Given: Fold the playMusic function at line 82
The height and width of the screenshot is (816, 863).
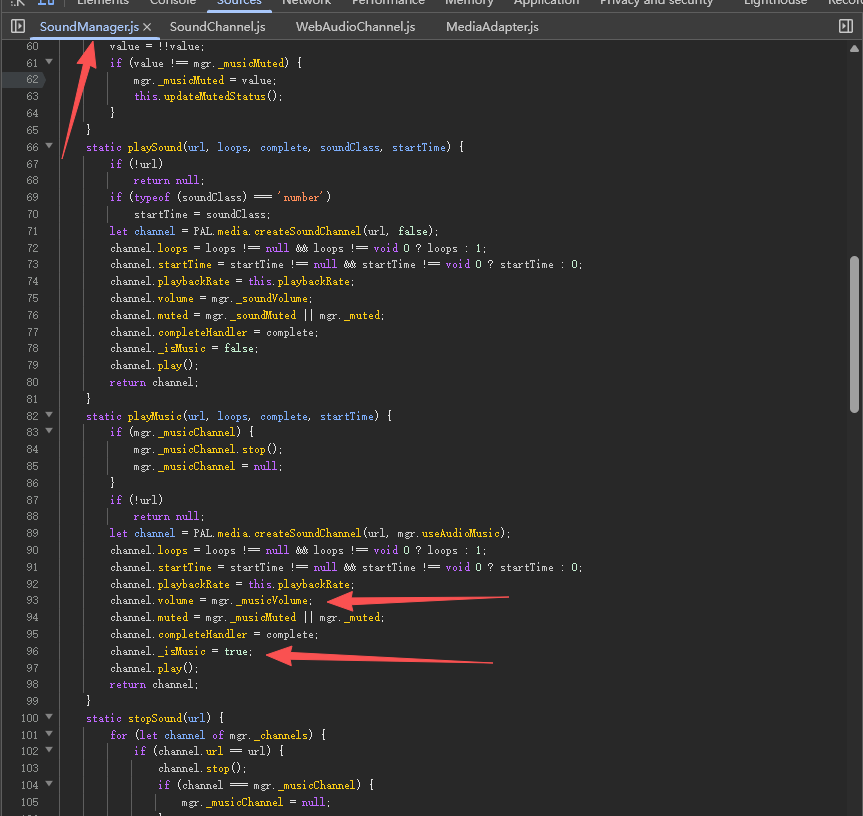Looking at the screenshot, I should tap(51, 416).
